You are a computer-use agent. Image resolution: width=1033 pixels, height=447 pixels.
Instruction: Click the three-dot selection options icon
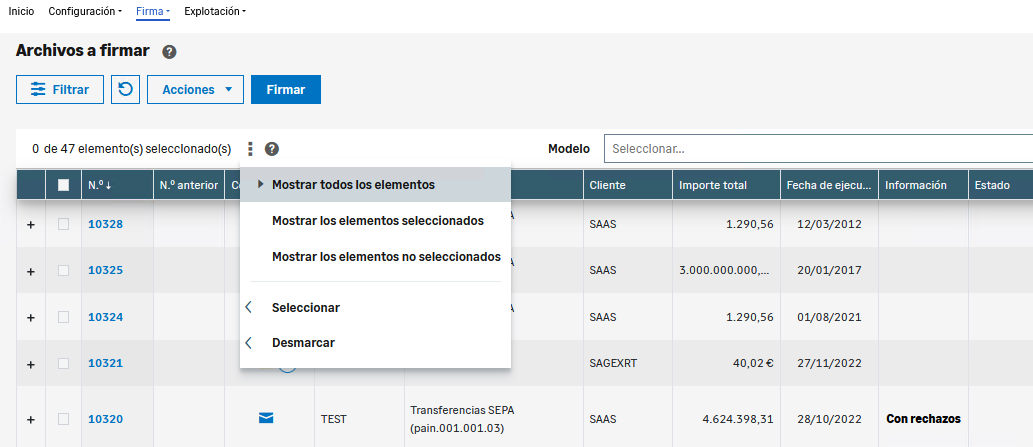pyautogui.click(x=250, y=149)
